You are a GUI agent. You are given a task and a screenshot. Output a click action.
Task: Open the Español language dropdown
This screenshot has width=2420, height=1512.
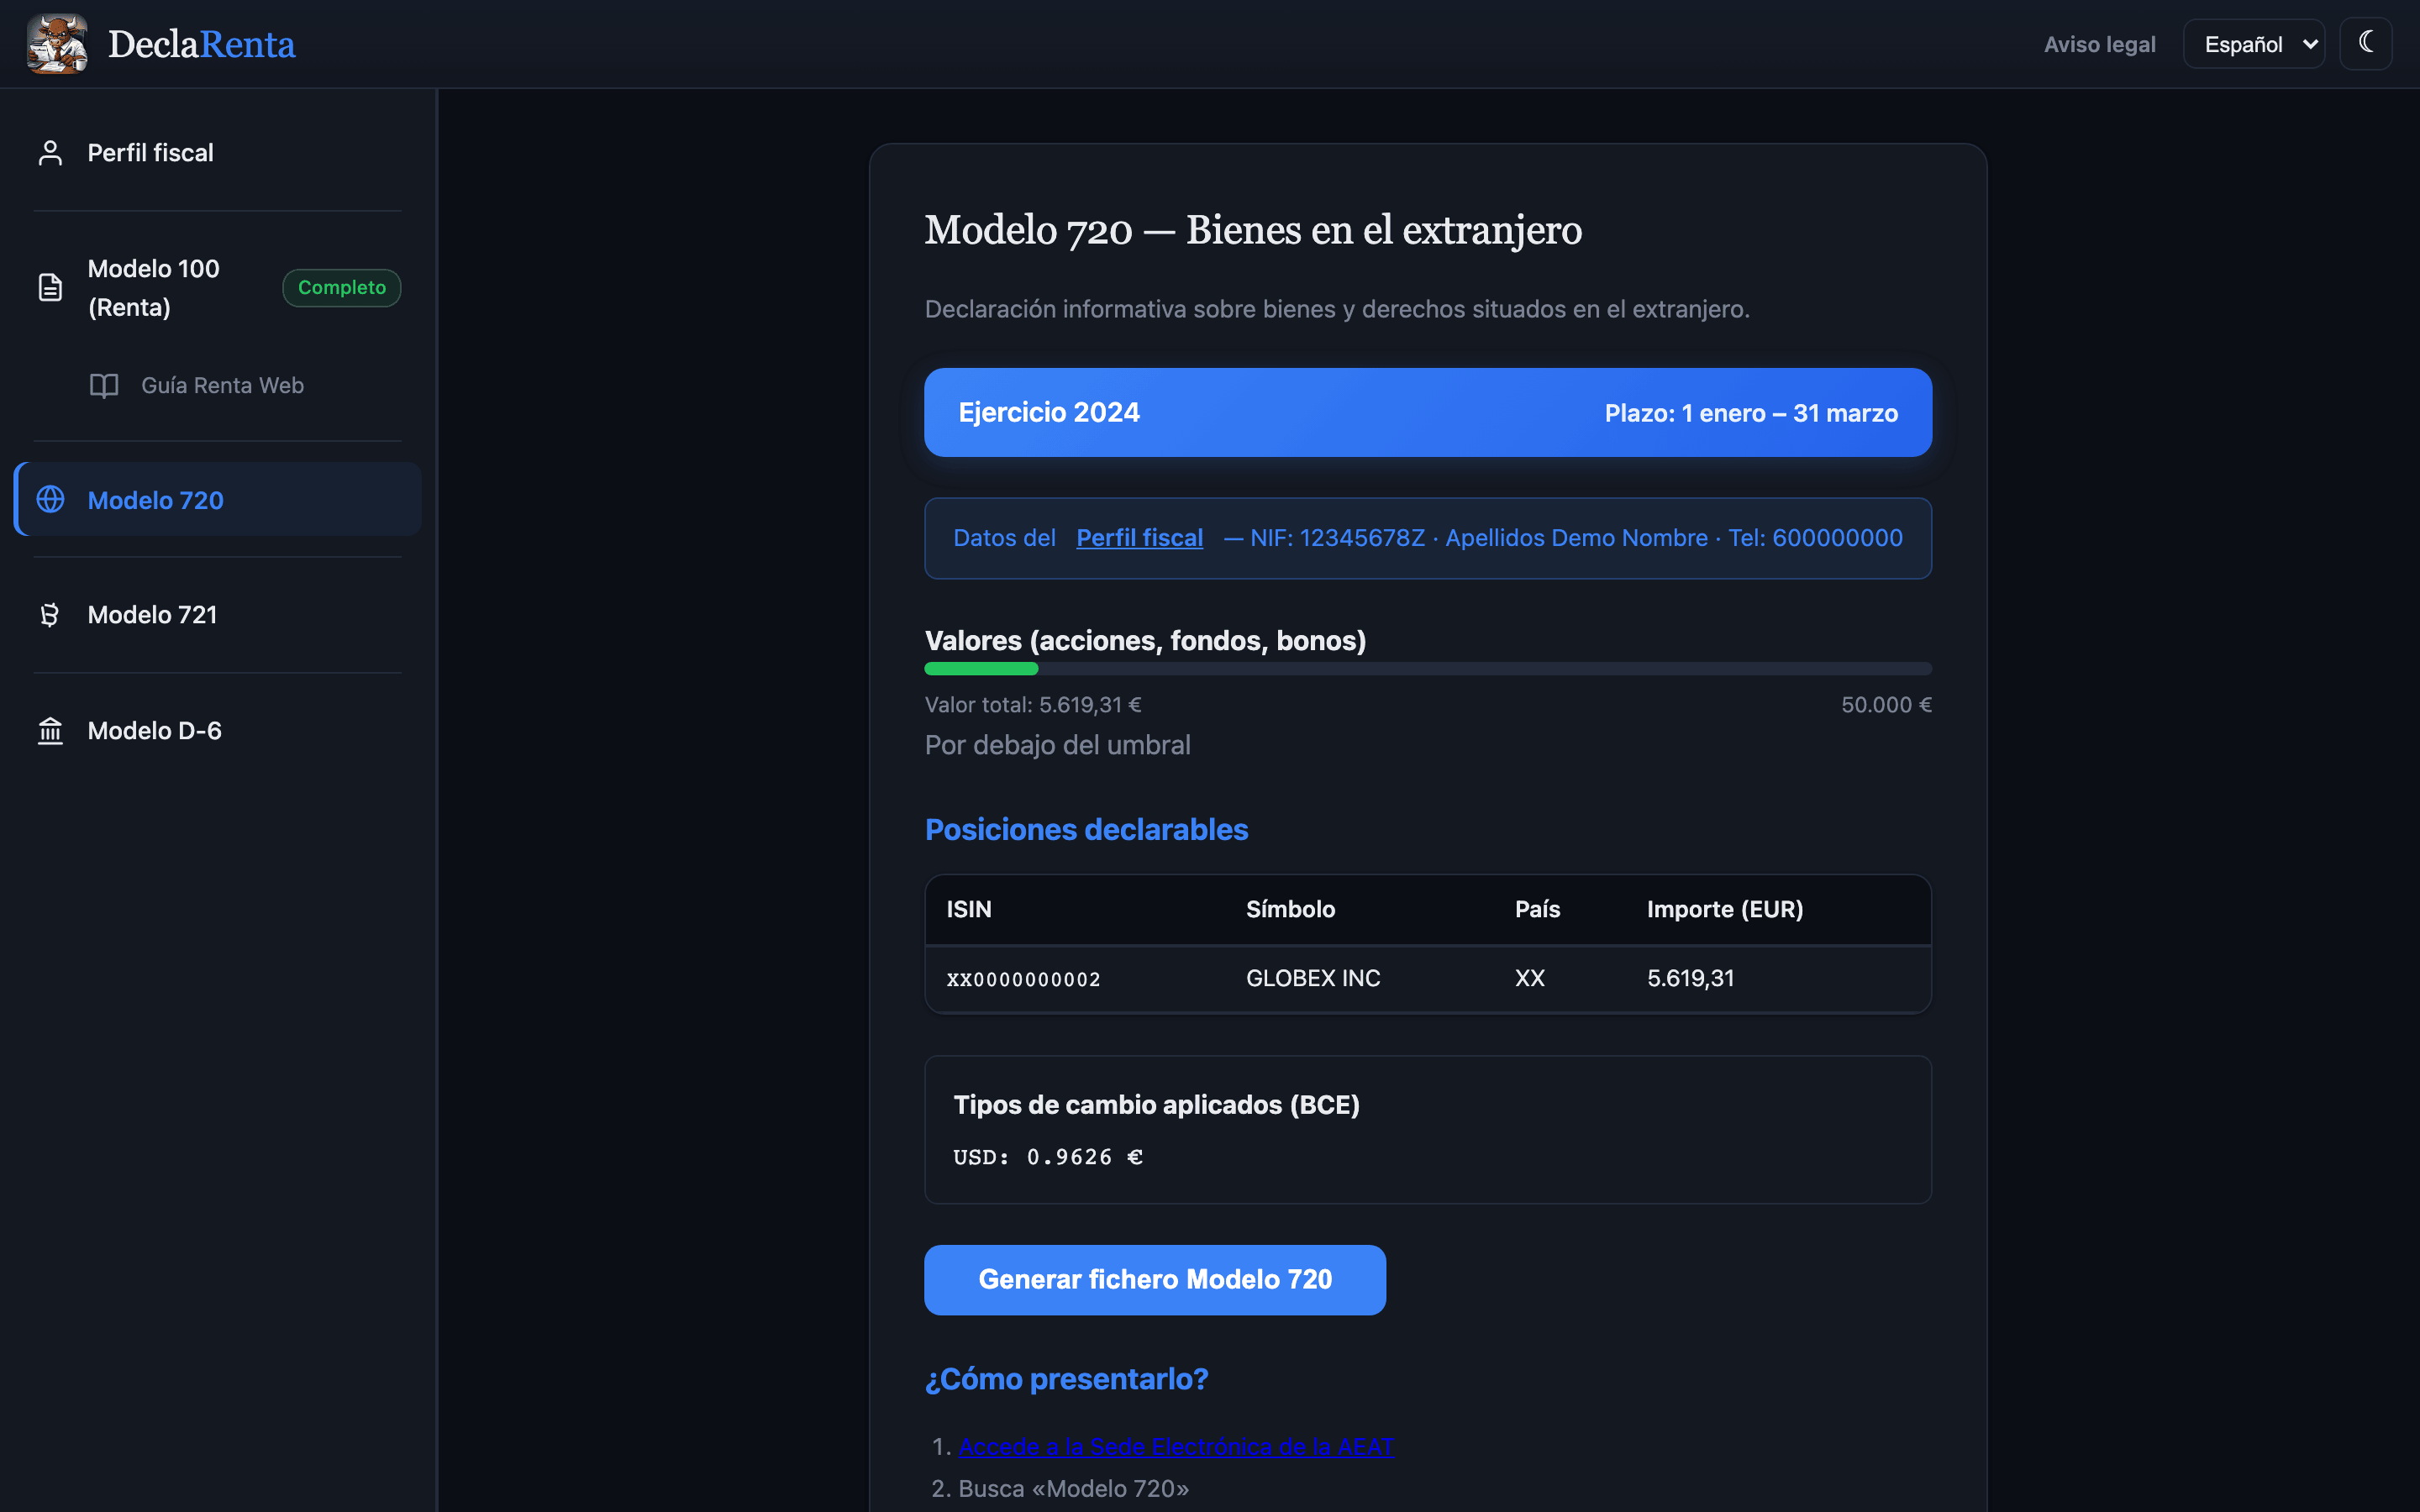(x=2254, y=44)
